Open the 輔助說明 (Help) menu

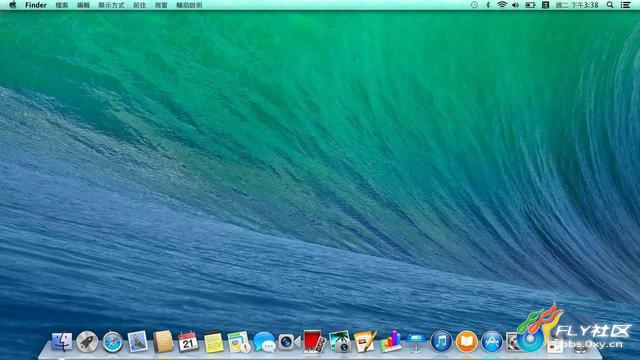(x=189, y=5)
